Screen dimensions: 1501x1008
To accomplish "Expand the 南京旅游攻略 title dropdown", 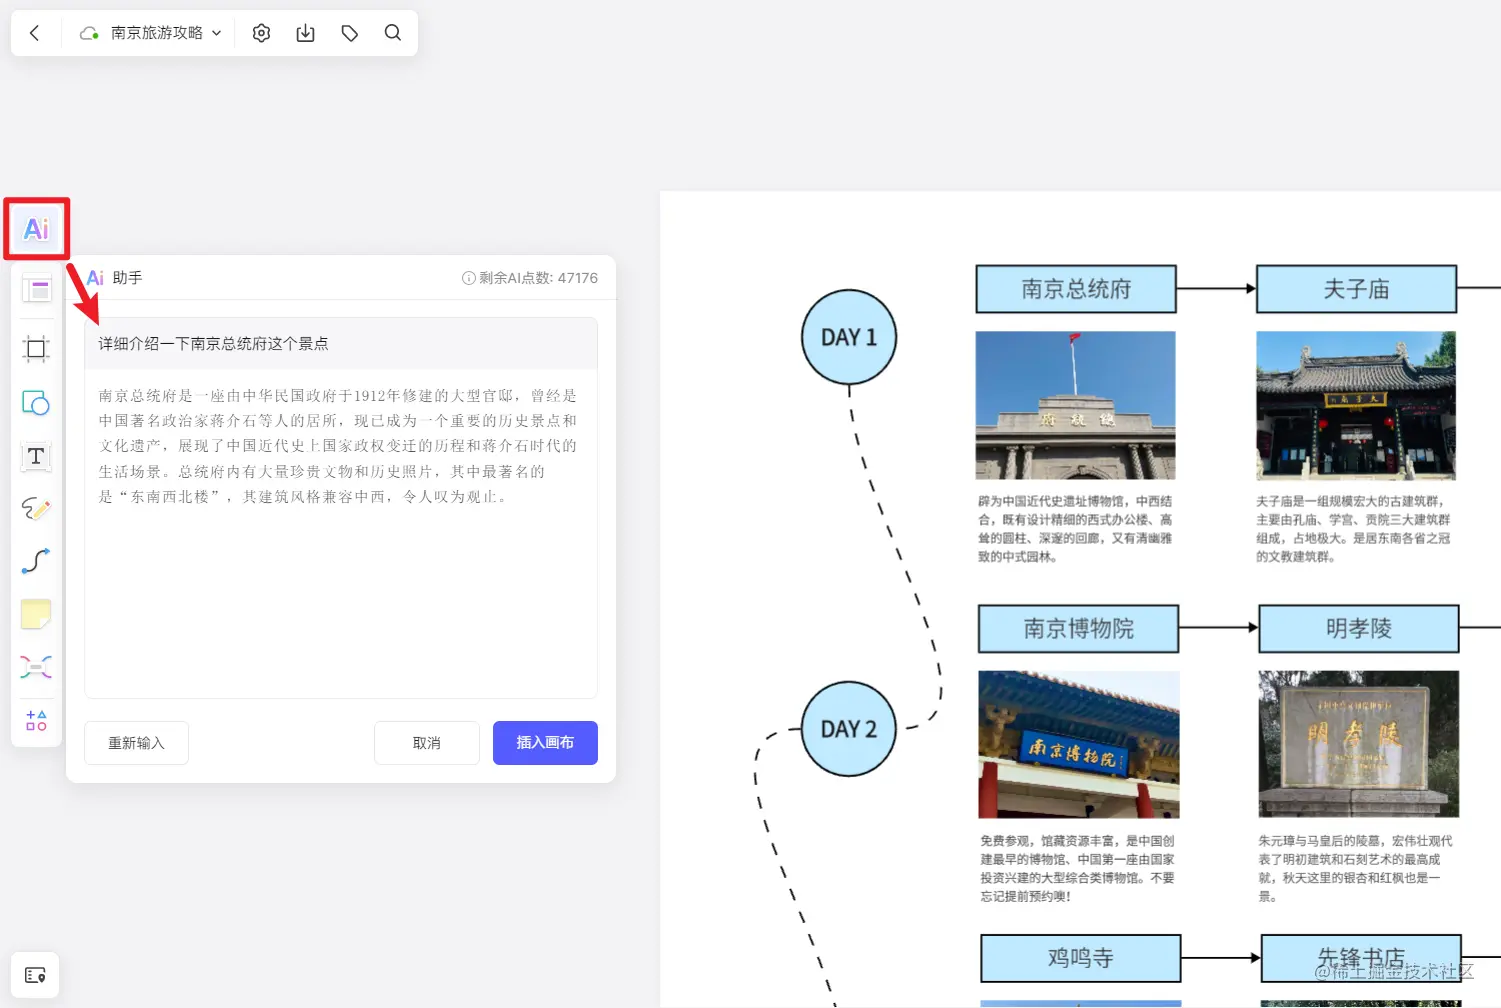I will (216, 32).
